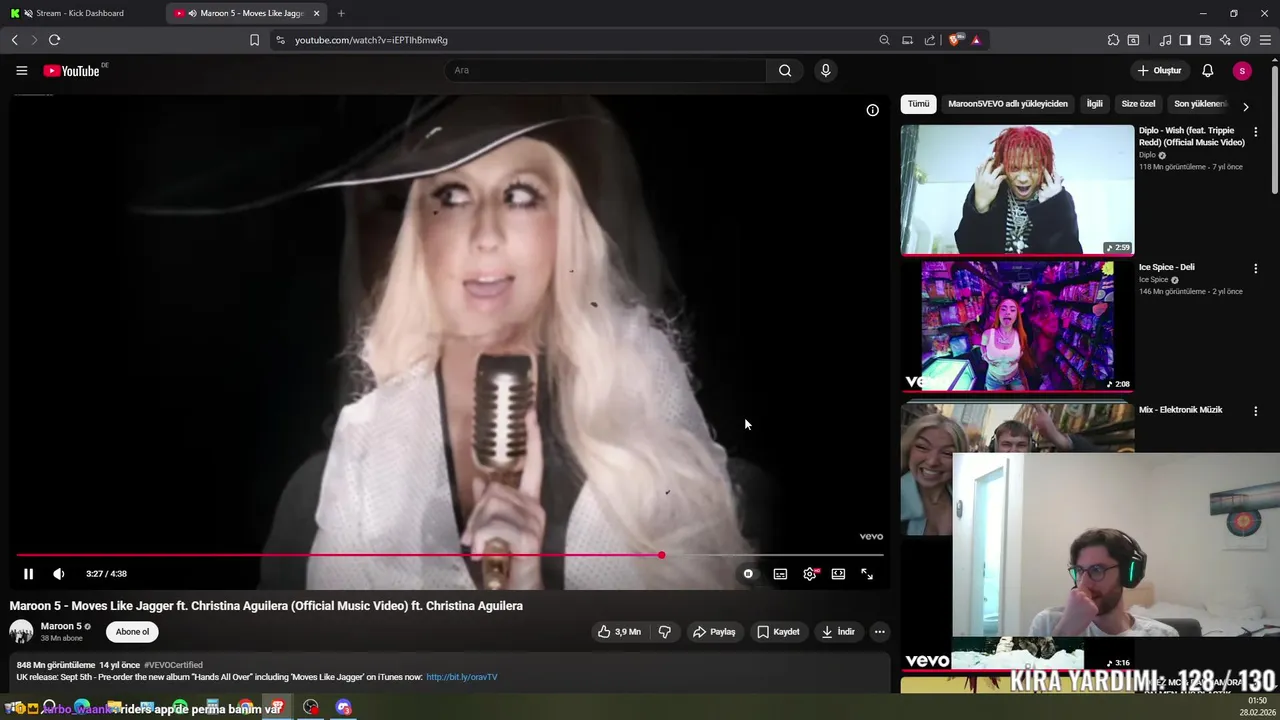Click the address bar URL

click(x=371, y=40)
